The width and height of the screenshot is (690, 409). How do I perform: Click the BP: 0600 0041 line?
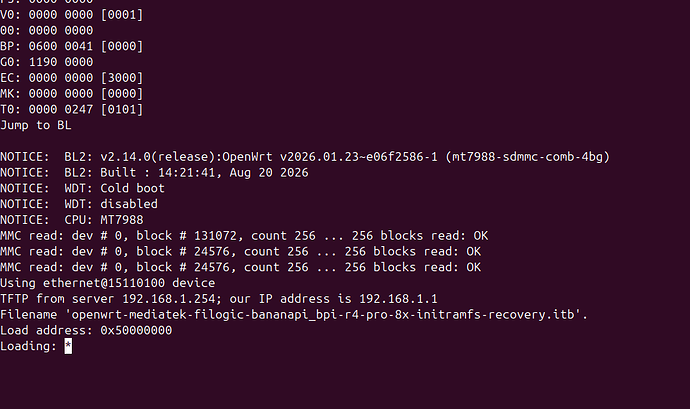72,47
